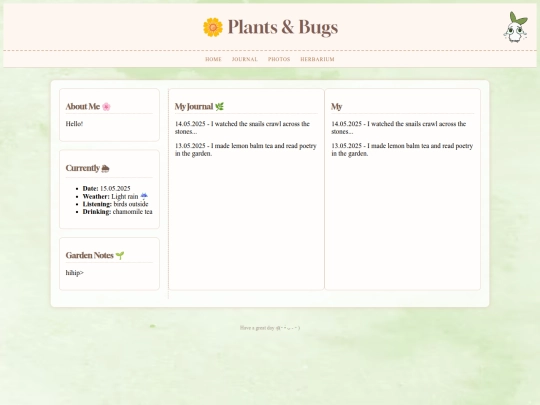Click the sprout mascot character image

coord(515,27)
